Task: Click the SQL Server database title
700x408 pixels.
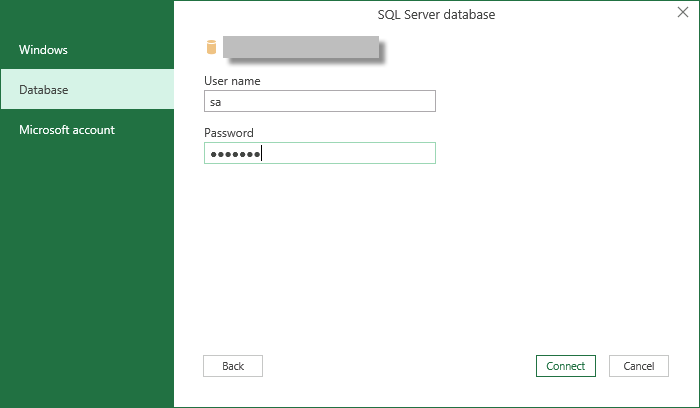Action: [436, 15]
